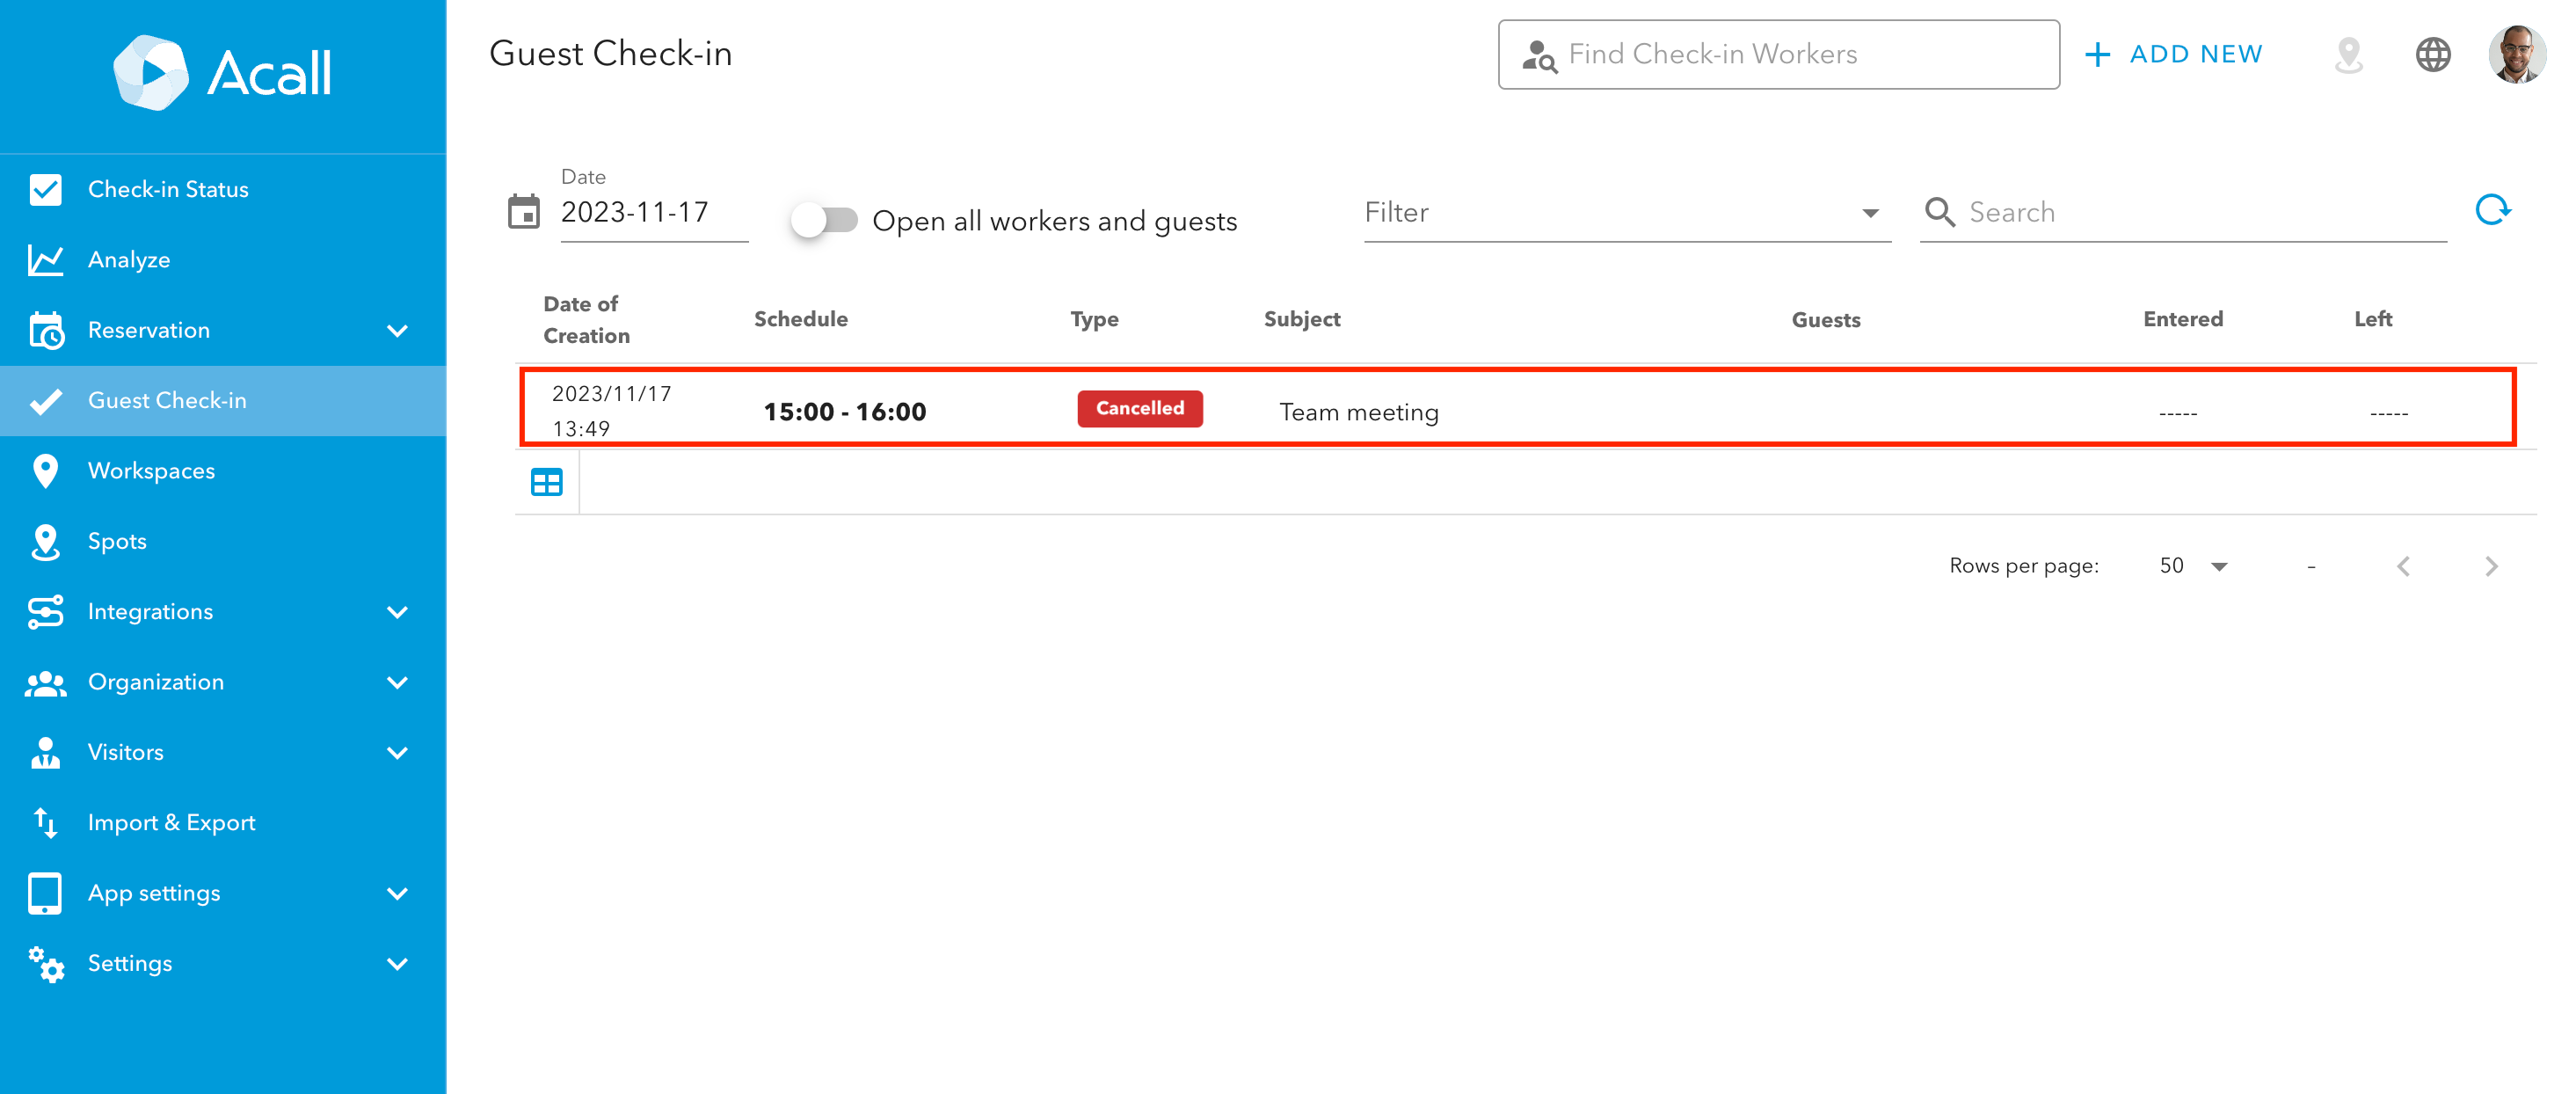The image size is (2576, 1094).
Task: Click the Import & Export arrows icon
Action: [x=45, y=822]
